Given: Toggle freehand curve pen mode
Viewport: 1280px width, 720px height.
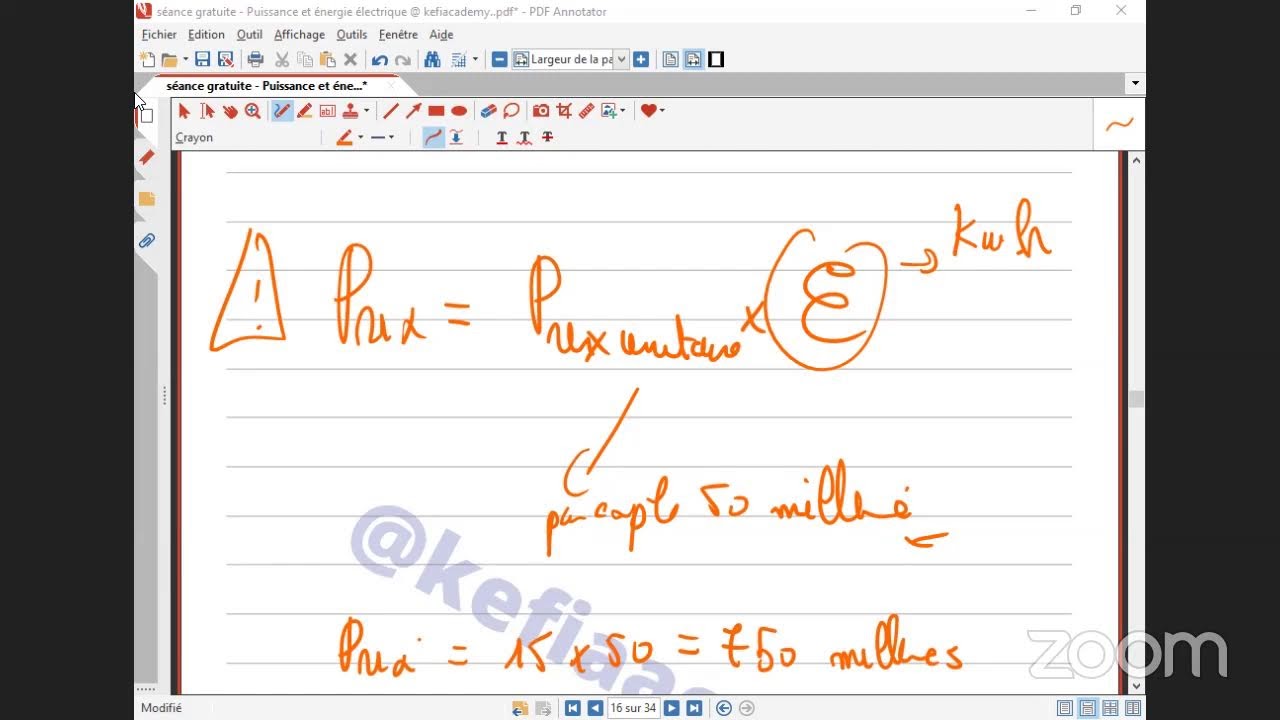Looking at the screenshot, I should [433, 138].
